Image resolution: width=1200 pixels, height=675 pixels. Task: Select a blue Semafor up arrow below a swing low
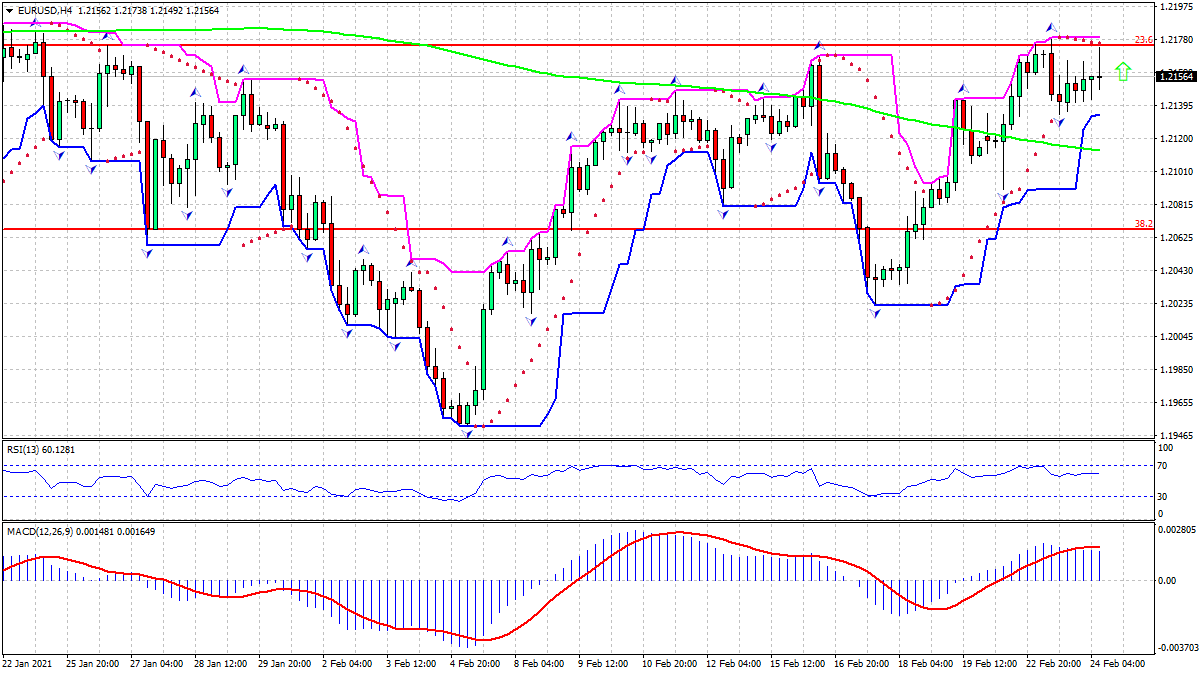click(x=466, y=434)
